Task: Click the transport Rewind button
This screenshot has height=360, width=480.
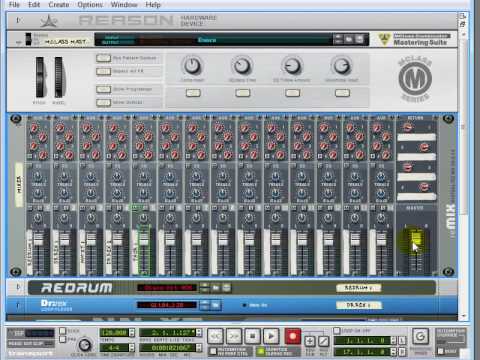Action: 215,337
